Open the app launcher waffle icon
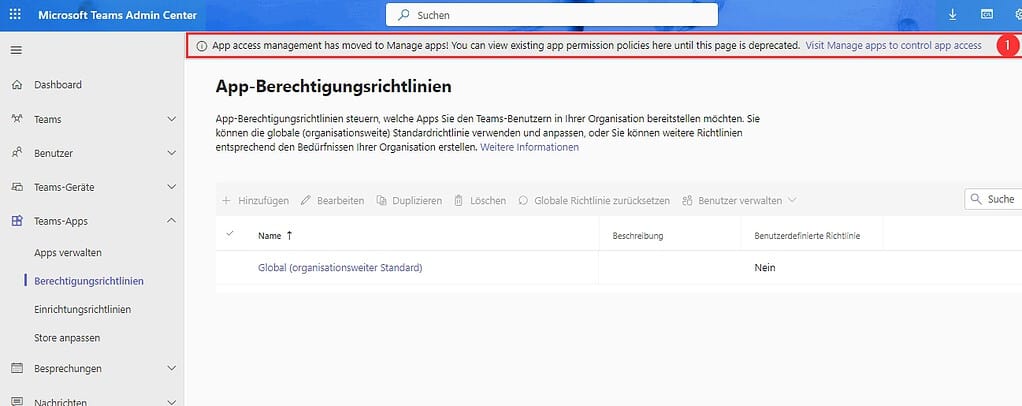This screenshot has height=406, width=1022. coord(15,14)
